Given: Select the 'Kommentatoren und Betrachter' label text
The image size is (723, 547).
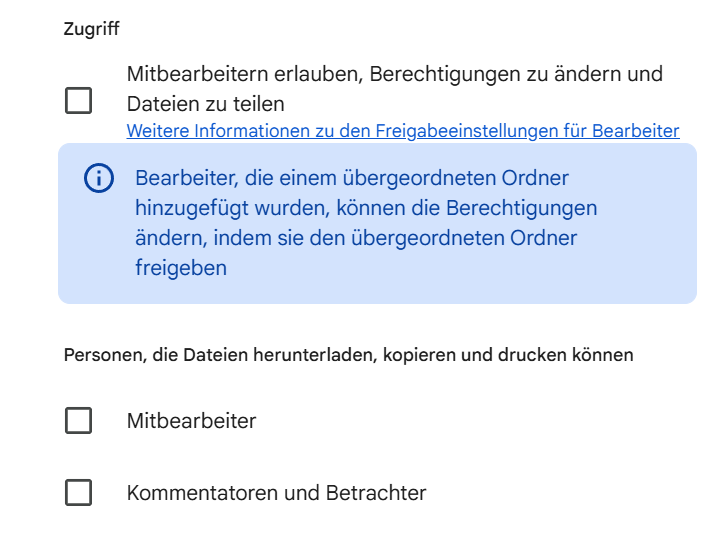Looking at the screenshot, I should (276, 493).
